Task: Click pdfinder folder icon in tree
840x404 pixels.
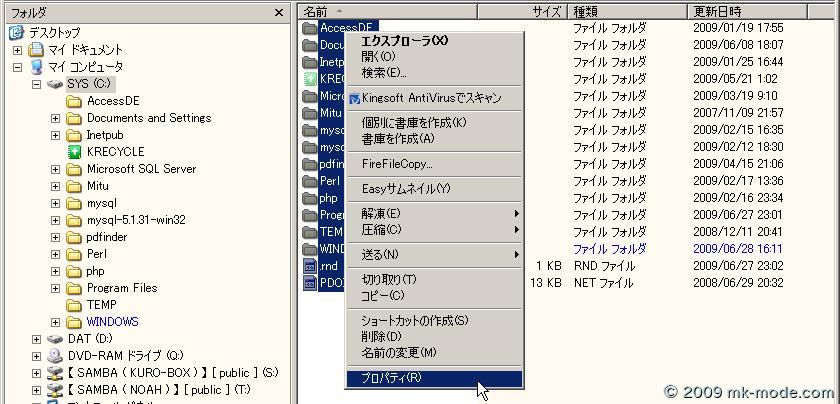Action: point(73,237)
